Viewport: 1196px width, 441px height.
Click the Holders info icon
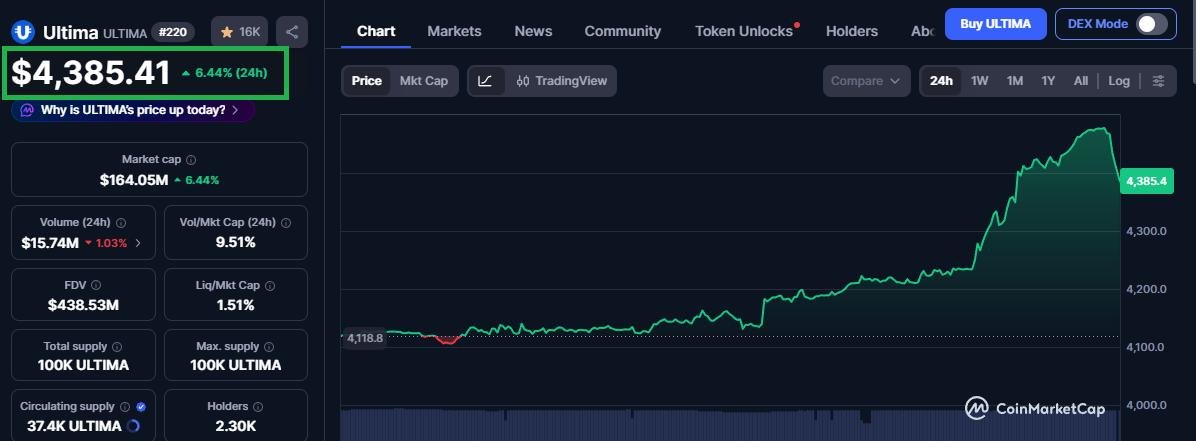click(x=258, y=407)
